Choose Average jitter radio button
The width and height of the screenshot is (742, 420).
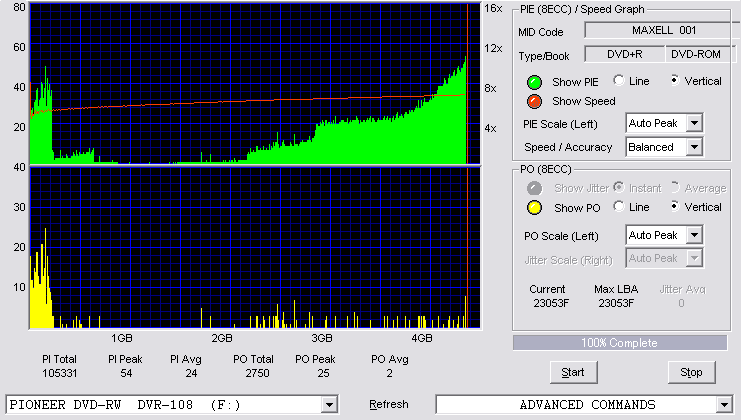click(x=675, y=187)
